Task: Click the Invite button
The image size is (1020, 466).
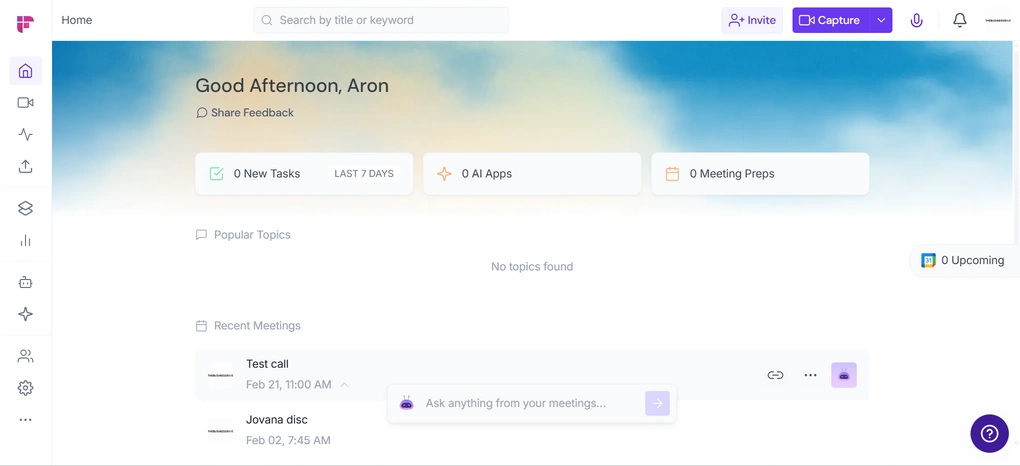Action: coord(752,20)
